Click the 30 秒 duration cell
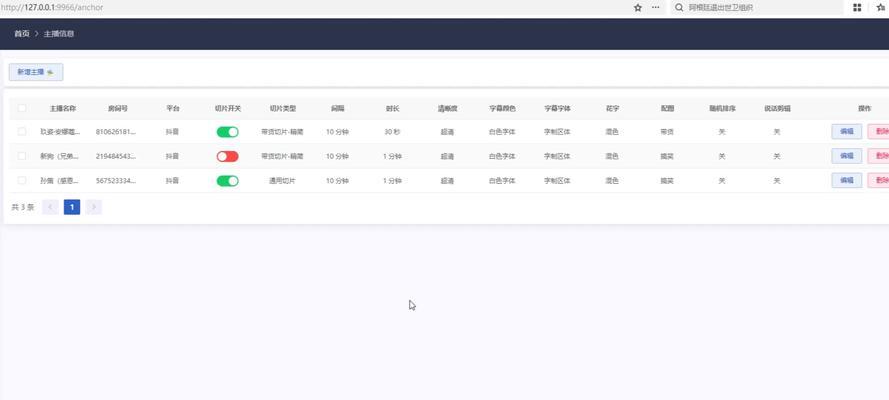Image resolution: width=889 pixels, height=400 pixels. [392, 132]
